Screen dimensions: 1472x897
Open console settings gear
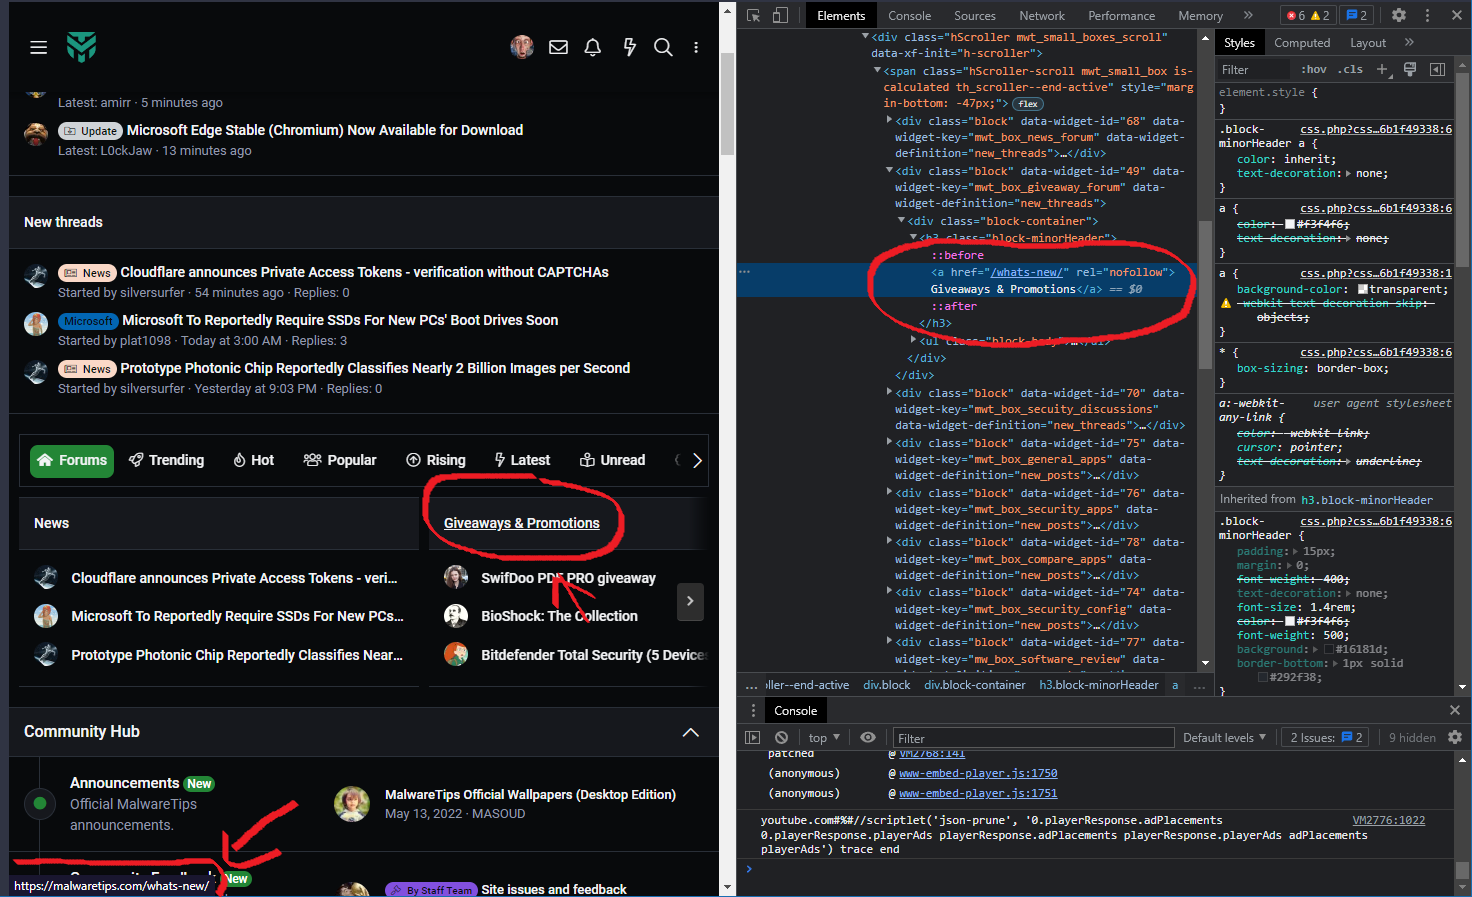(x=1455, y=737)
